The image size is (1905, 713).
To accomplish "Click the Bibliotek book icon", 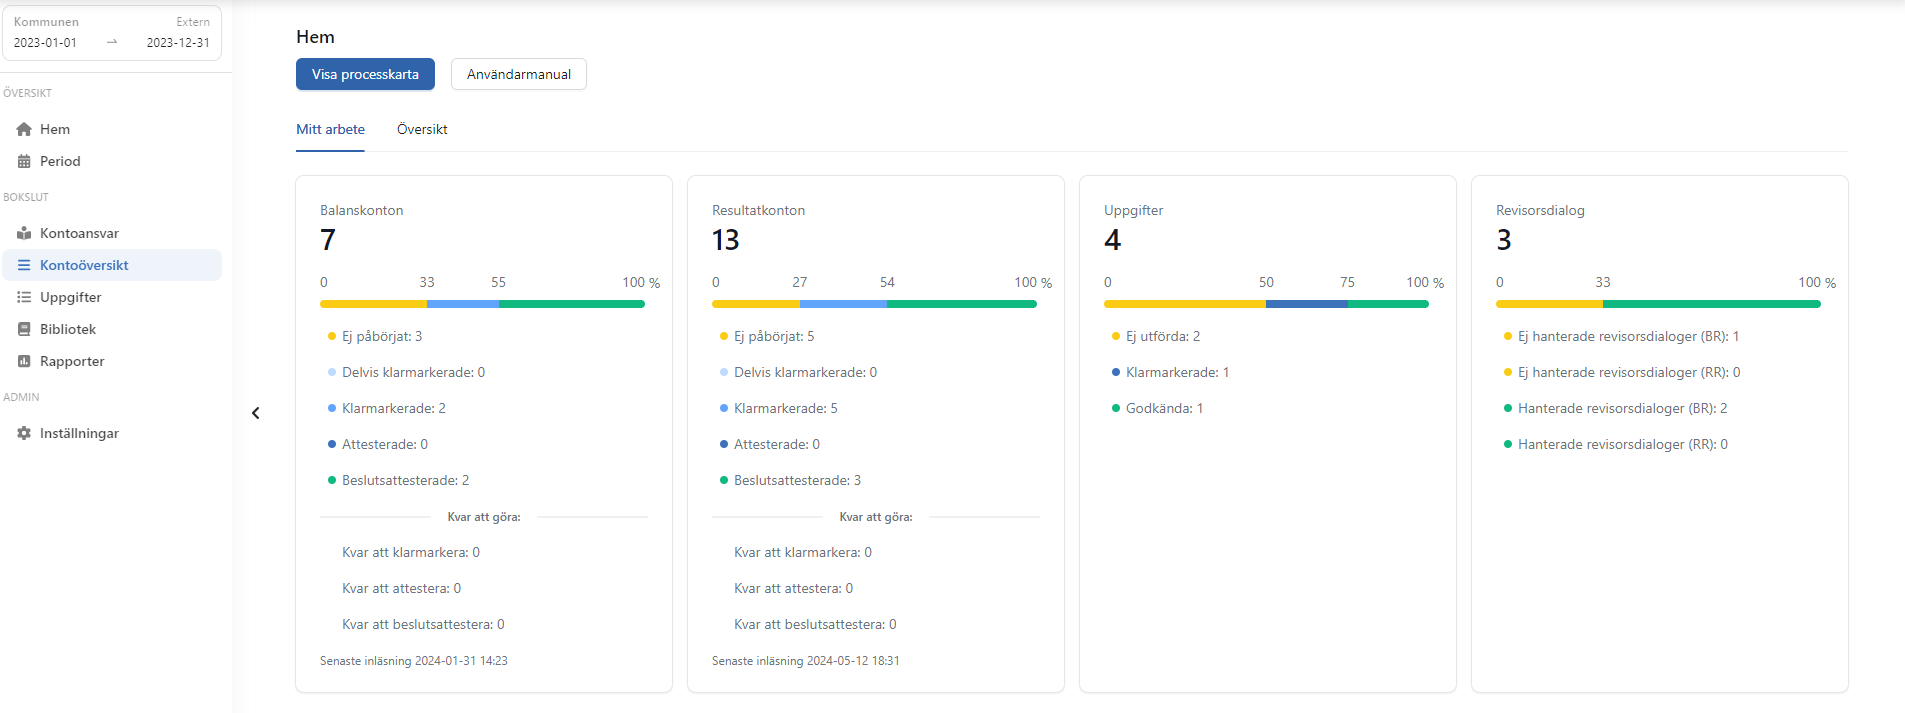I will (x=24, y=329).
